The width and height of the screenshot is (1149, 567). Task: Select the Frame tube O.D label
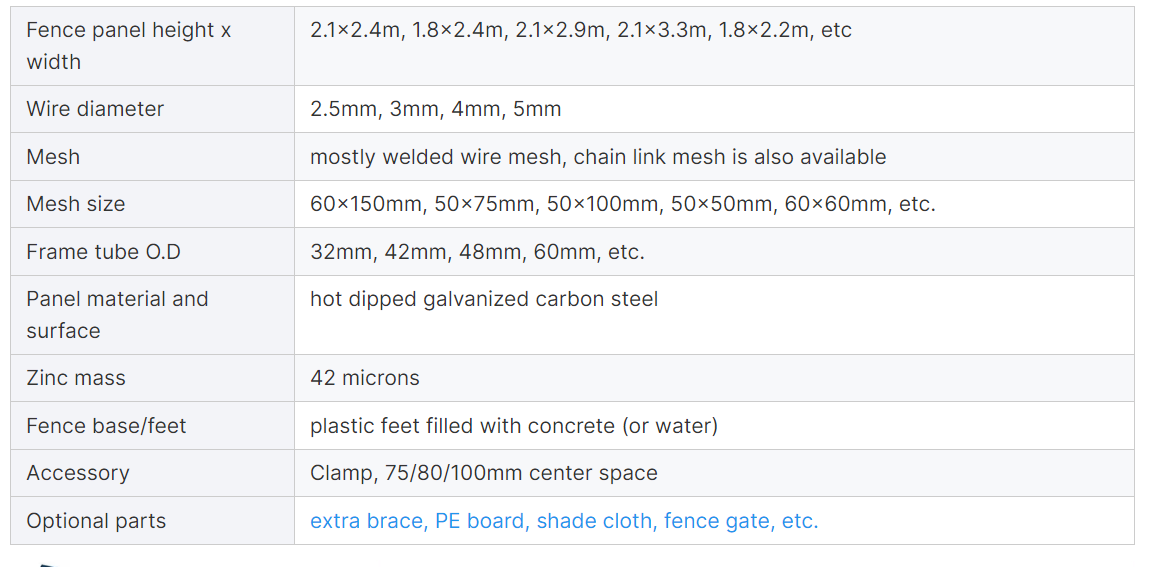(x=103, y=252)
